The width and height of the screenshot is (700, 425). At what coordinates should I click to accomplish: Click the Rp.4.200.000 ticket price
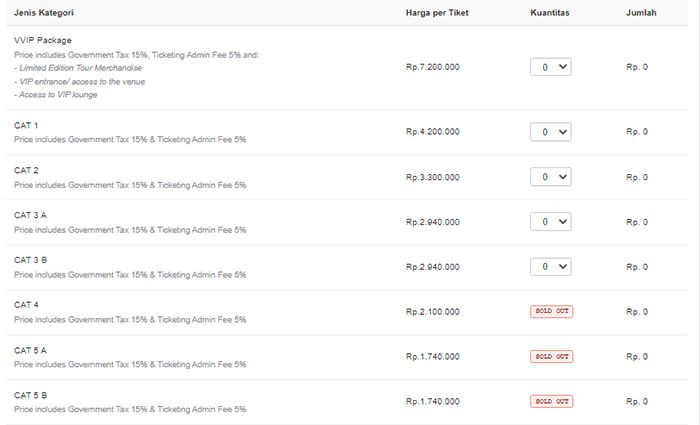pos(433,132)
